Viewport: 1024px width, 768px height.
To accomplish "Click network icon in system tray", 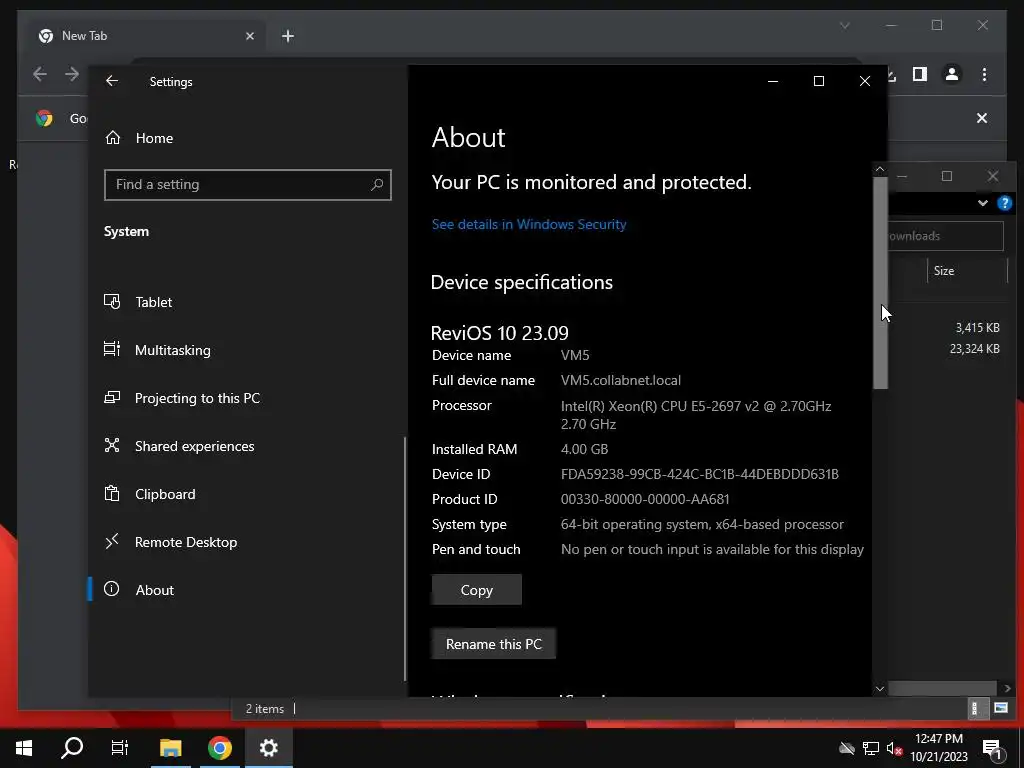I will 871,748.
